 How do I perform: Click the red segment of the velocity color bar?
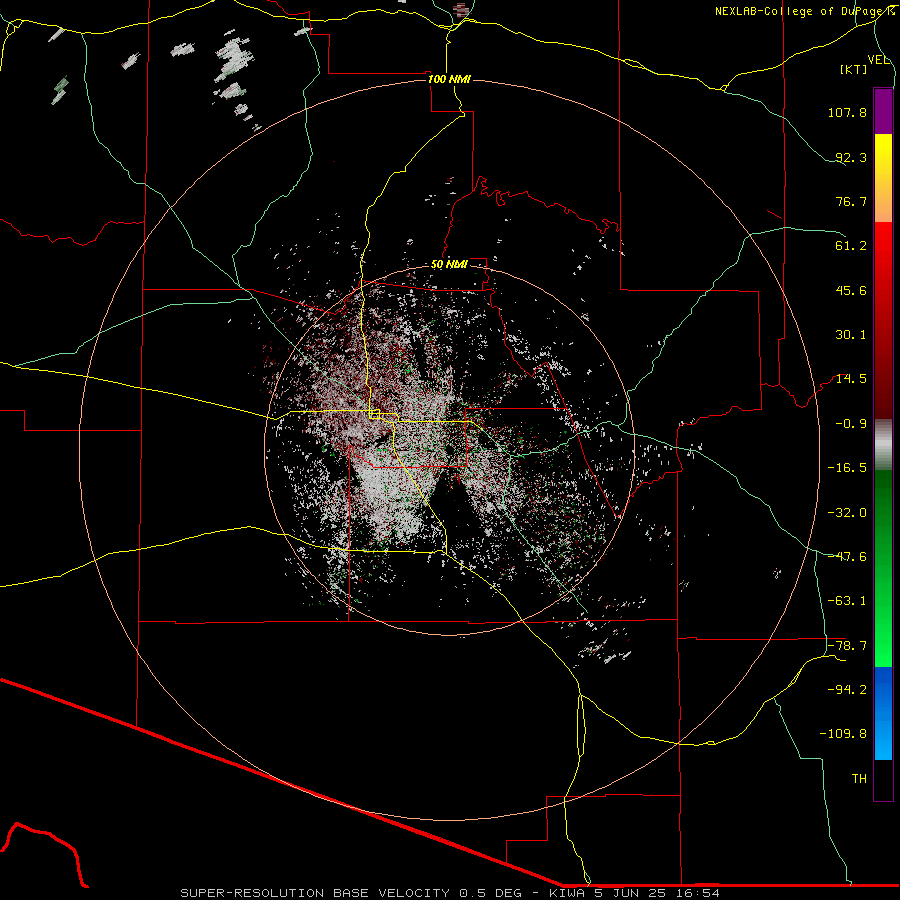pos(883,320)
